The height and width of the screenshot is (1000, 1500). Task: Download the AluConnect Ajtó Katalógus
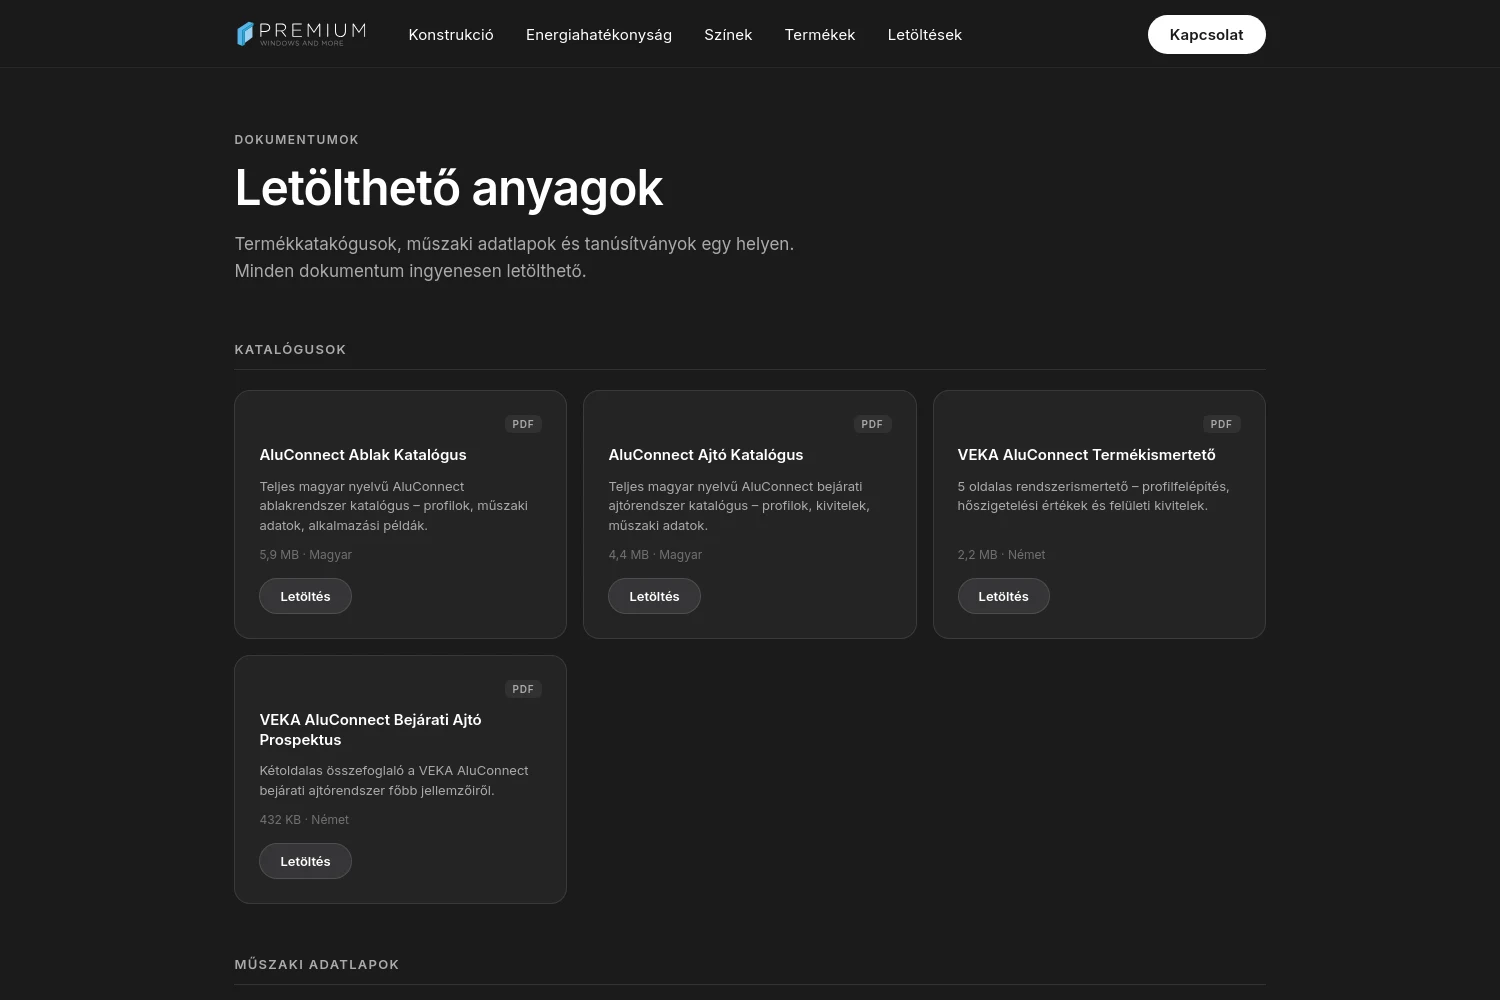(654, 596)
